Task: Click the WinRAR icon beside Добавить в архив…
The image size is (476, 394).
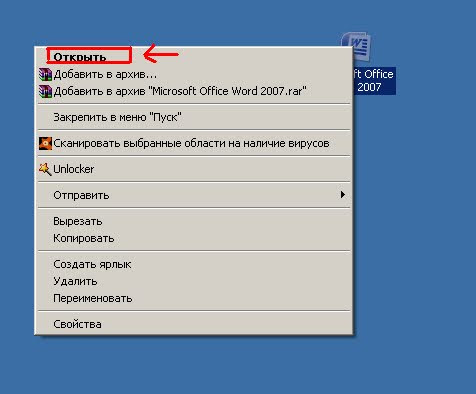Action: (45, 74)
